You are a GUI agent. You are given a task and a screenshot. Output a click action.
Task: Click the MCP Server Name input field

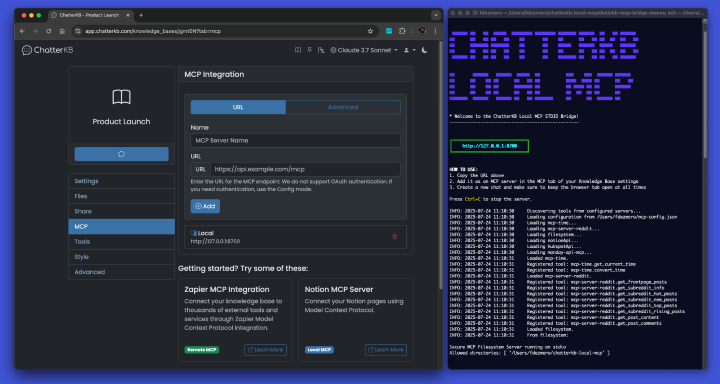pyautogui.click(x=295, y=141)
